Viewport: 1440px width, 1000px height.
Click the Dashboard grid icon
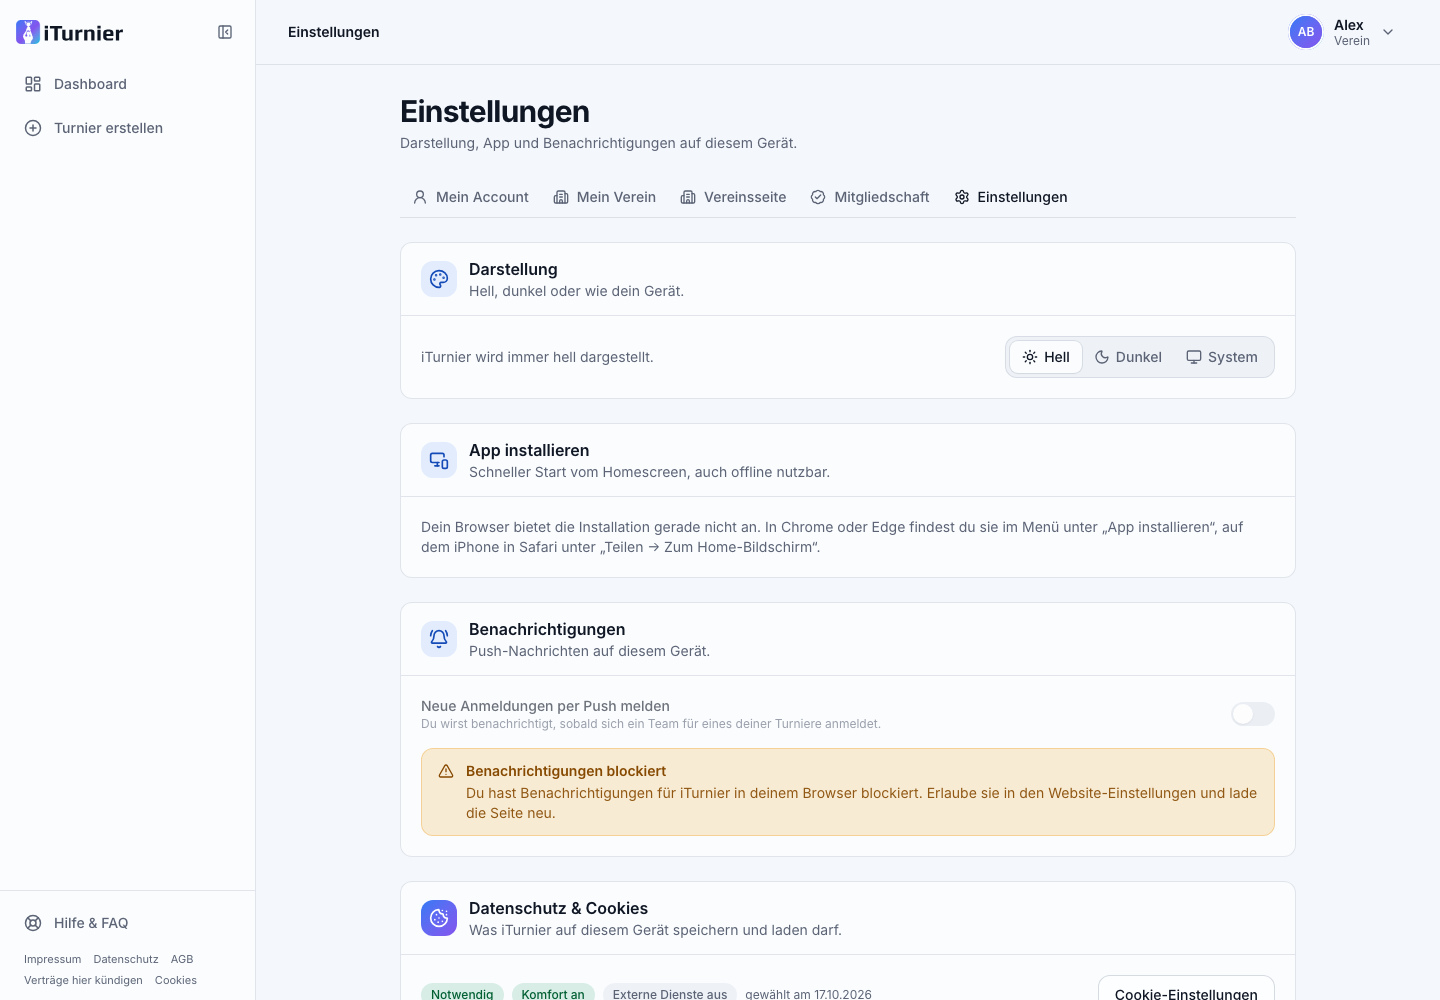click(33, 84)
